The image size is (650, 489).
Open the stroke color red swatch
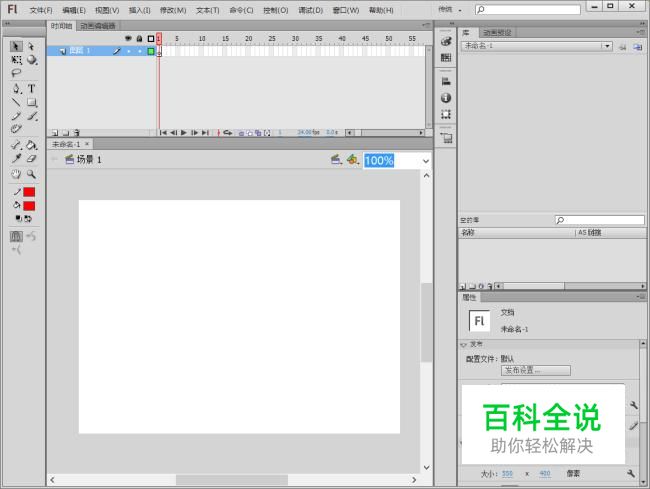pos(29,192)
